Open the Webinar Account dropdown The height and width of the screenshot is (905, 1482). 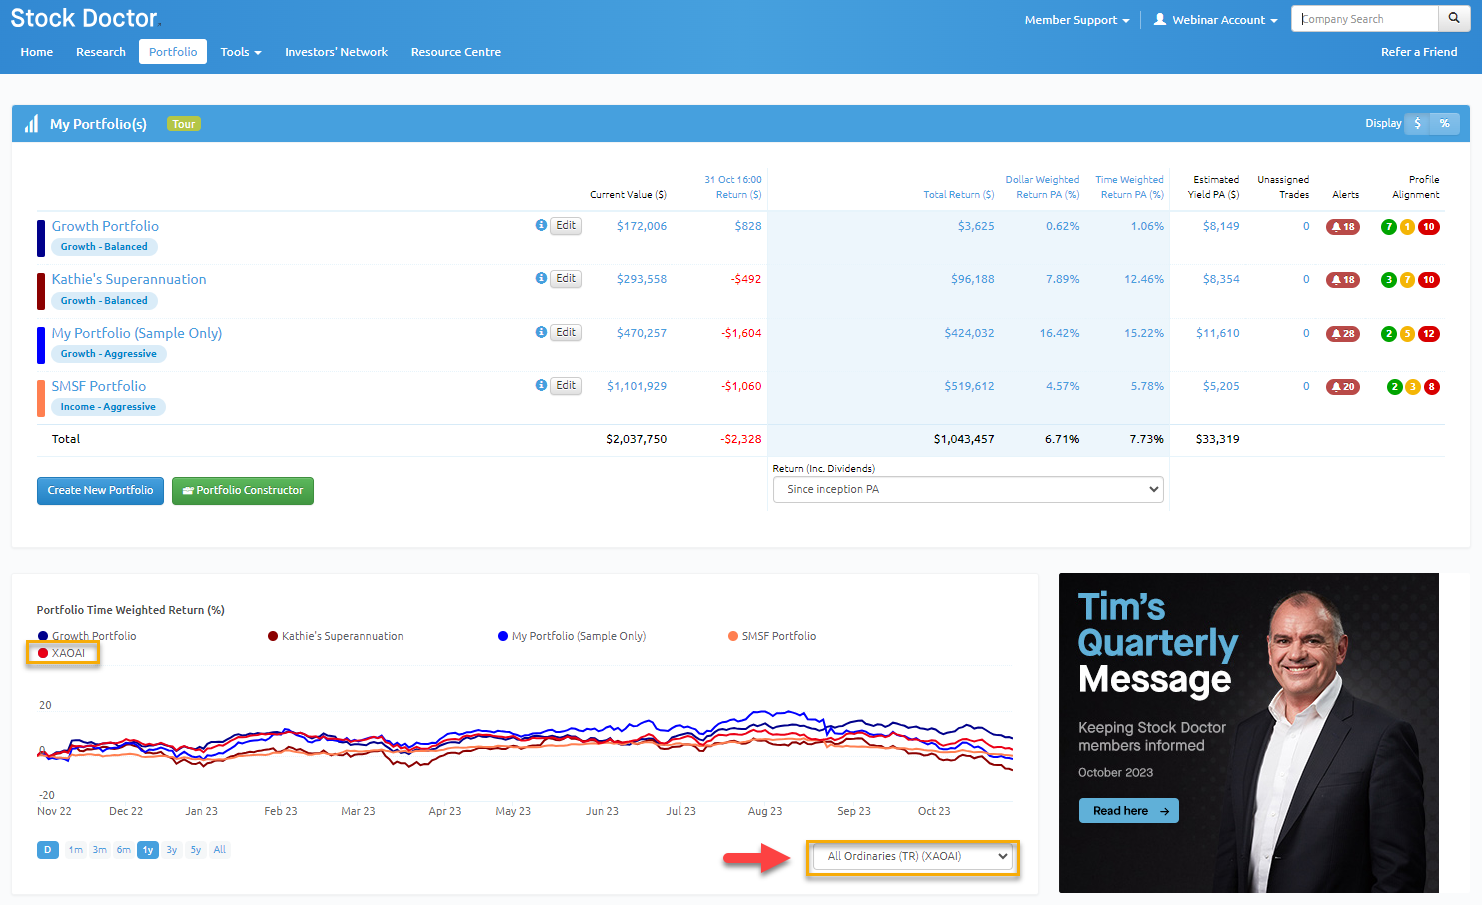pos(1216,20)
